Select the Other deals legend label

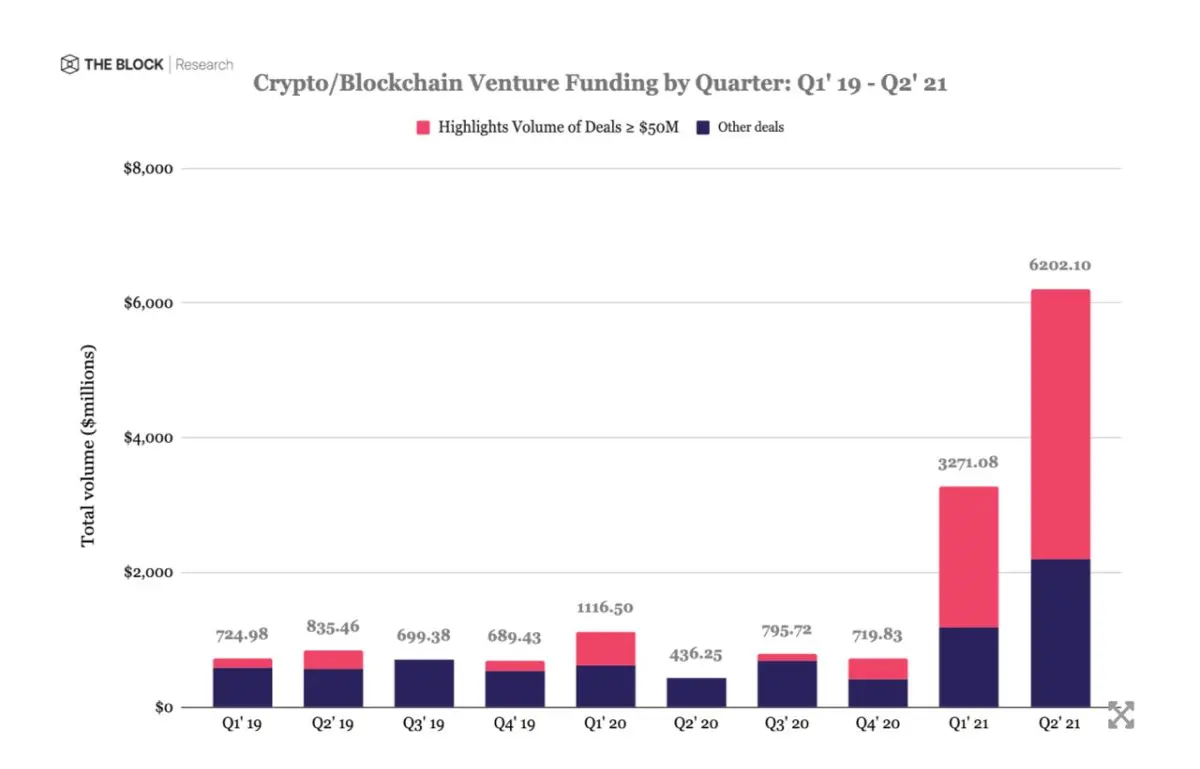(x=751, y=127)
